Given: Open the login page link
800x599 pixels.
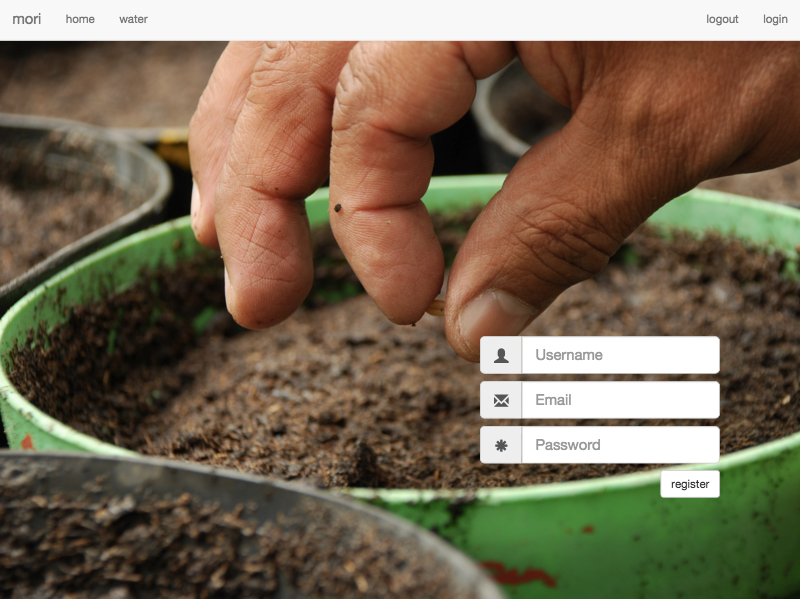Looking at the screenshot, I should [775, 19].
